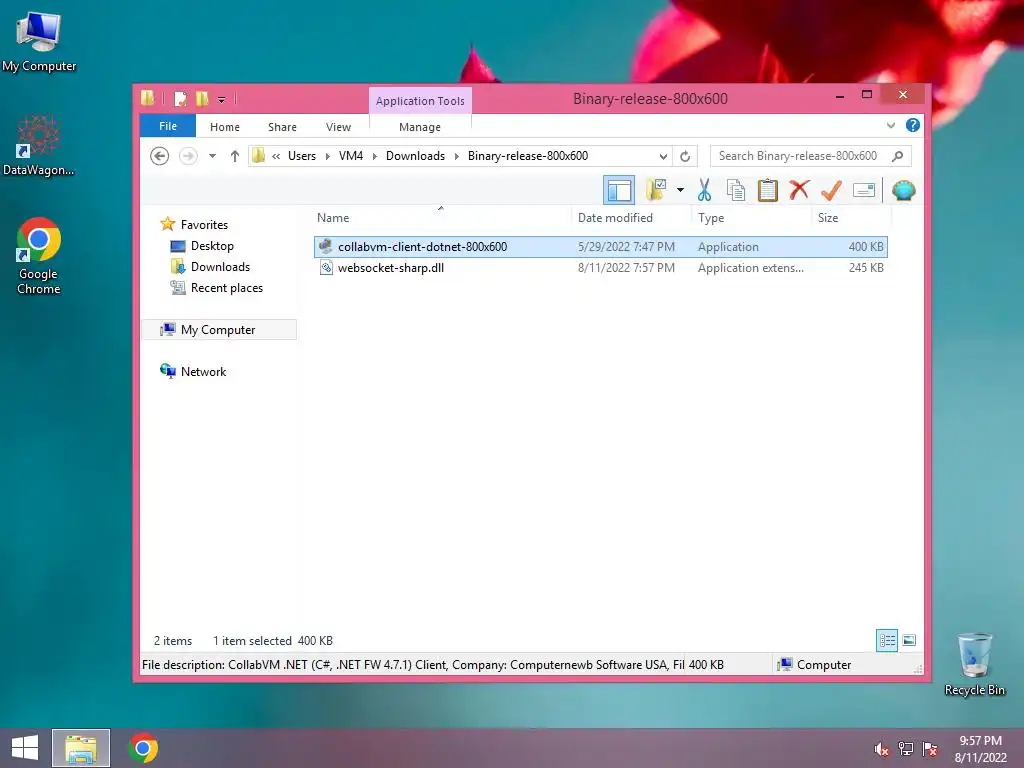Open the address bar history dropdown
Screen dimensions: 1024x768
point(663,156)
